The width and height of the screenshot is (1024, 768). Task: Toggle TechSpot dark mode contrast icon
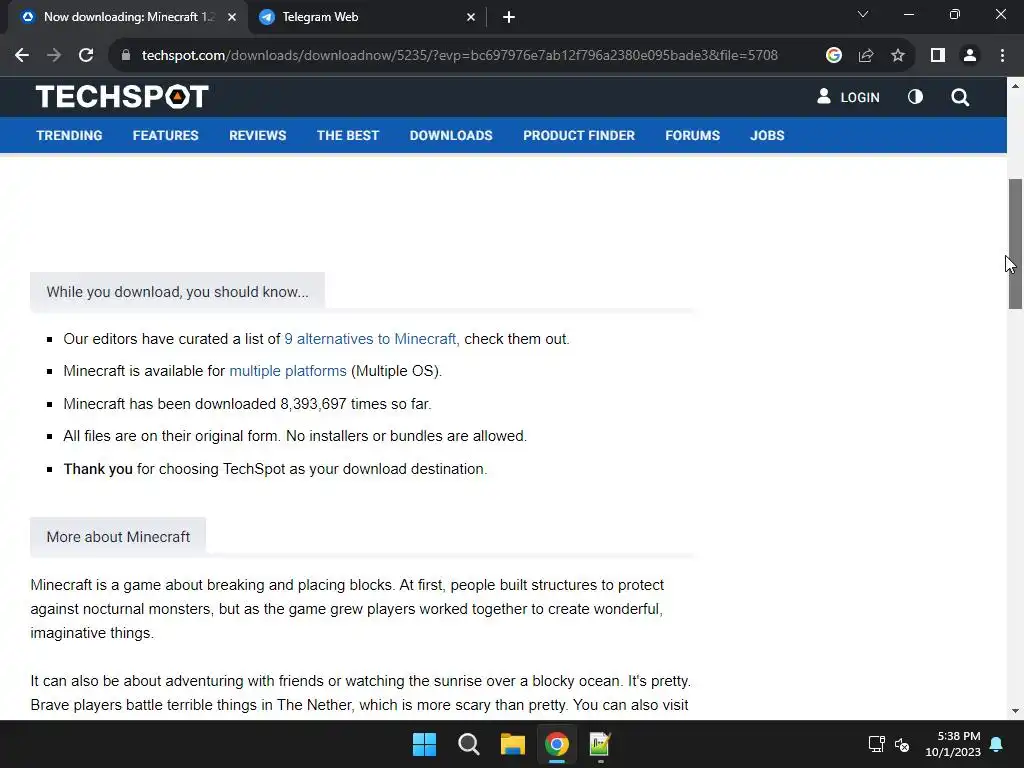point(915,97)
